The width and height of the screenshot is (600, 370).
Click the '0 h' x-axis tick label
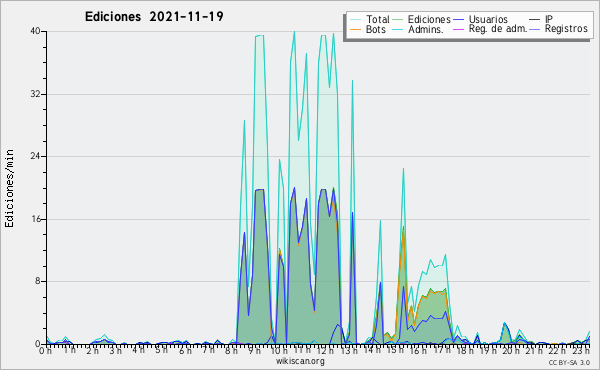point(46,350)
